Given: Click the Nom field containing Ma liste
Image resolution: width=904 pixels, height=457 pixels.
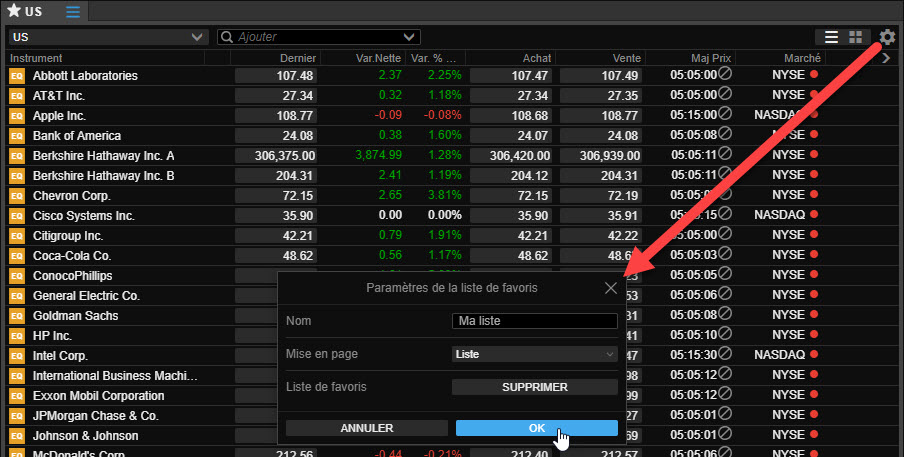Looking at the screenshot, I should 534,321.
